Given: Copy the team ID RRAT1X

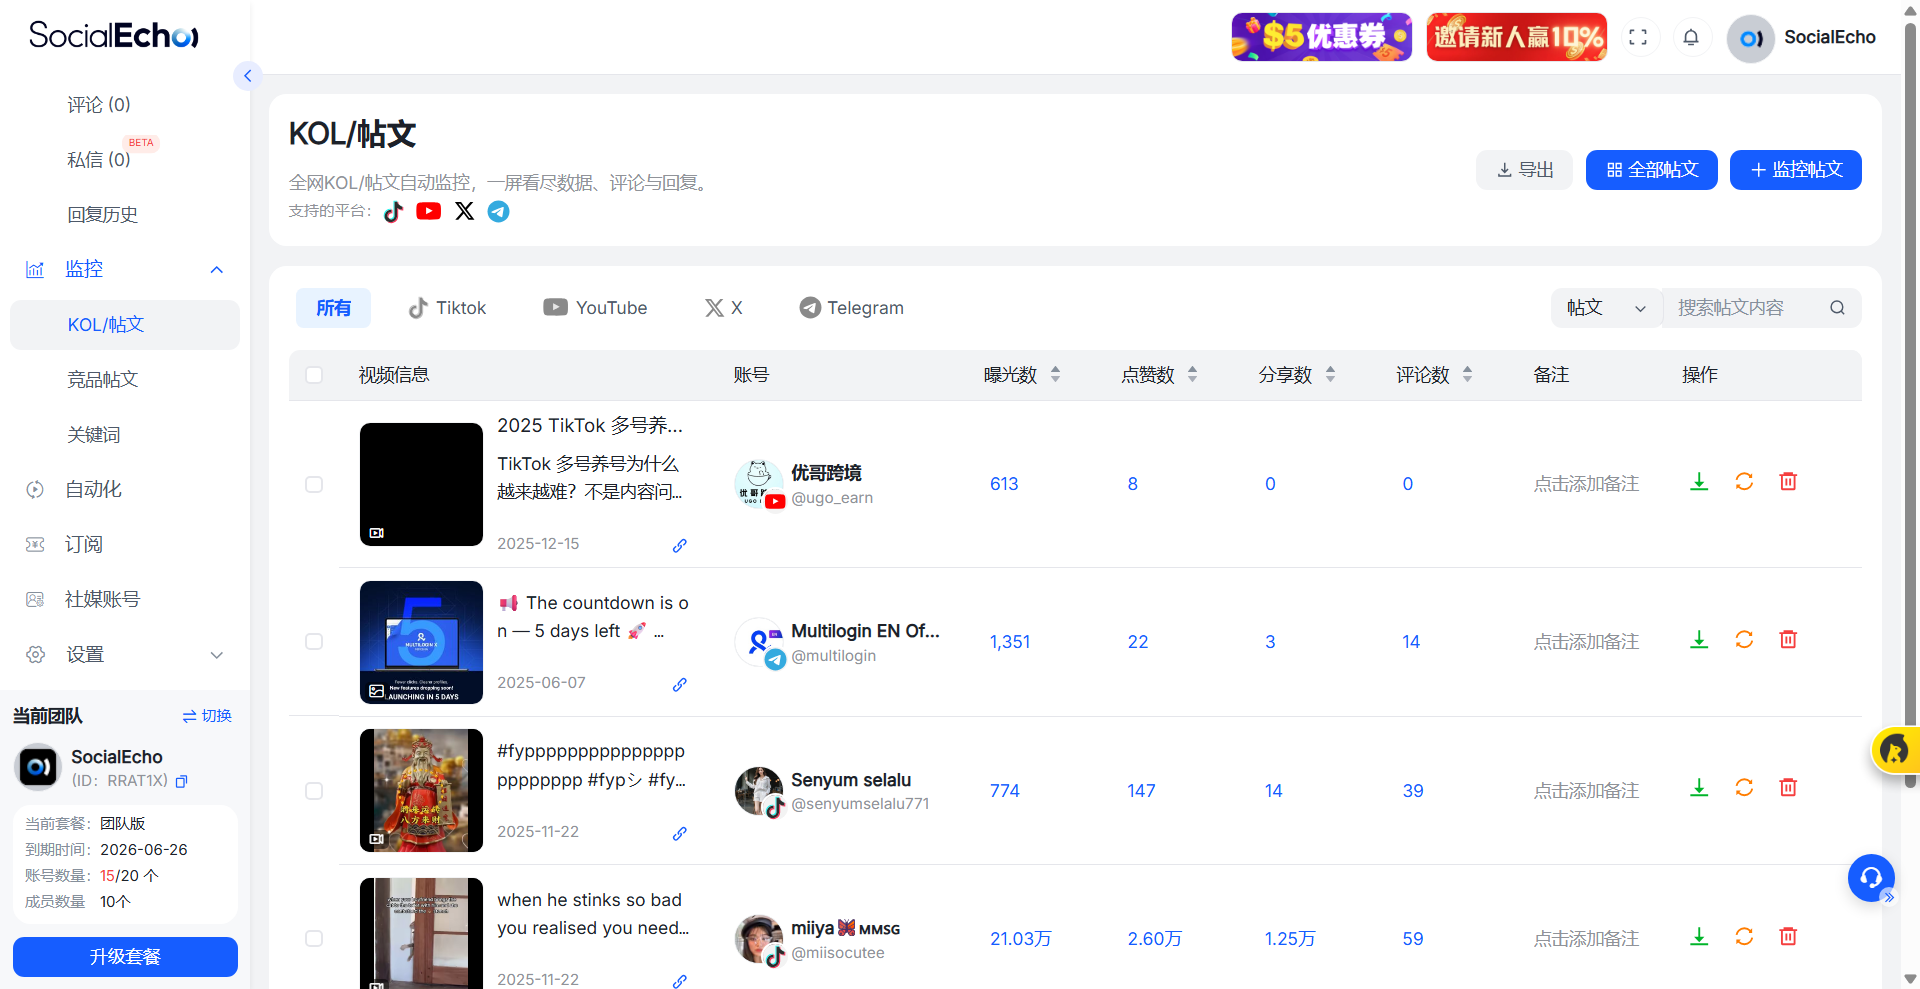Looking at the screenshot, I should coord(182,782).
